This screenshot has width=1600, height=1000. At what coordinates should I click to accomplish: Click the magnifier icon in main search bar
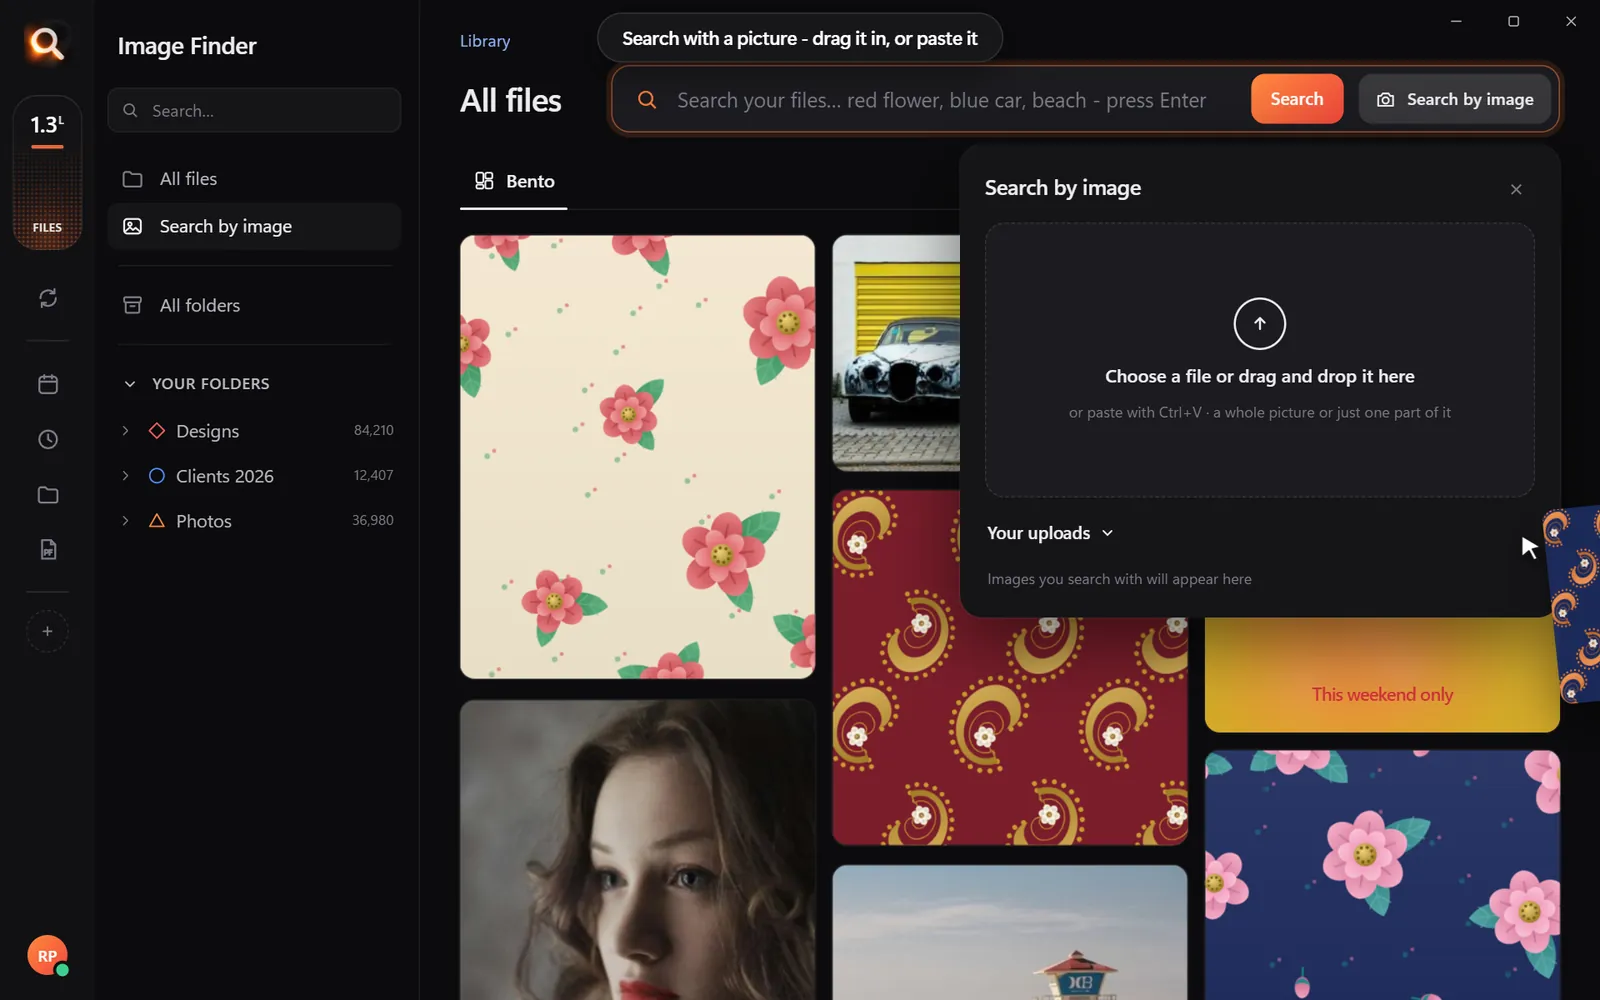(x=647, y=100)
